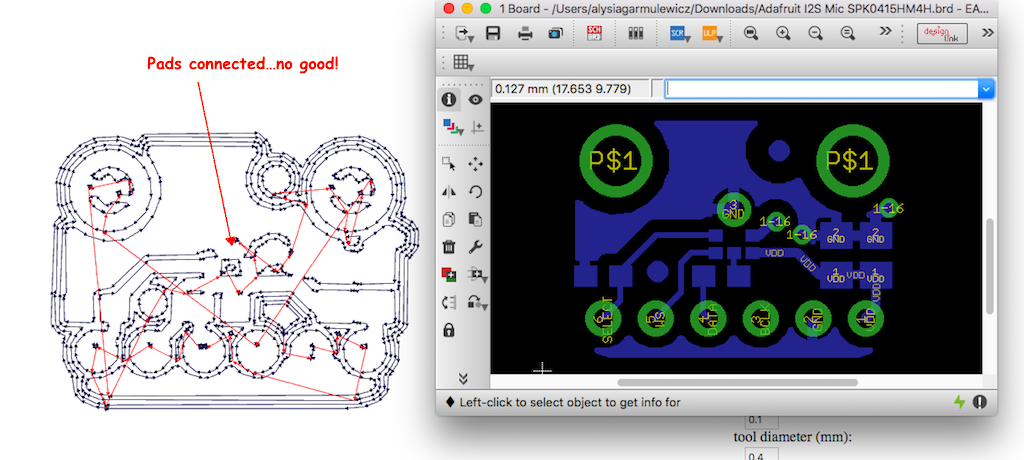Select the Mirror tool
This screenshot has width=1024, height=460.
(449, 191)
